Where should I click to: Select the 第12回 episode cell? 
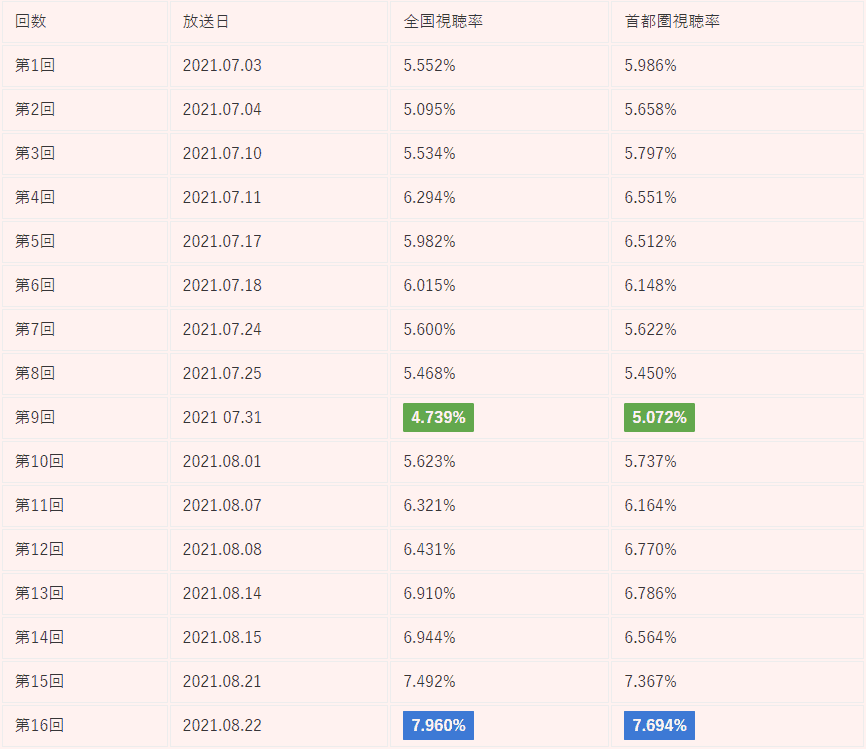[39, 549]
